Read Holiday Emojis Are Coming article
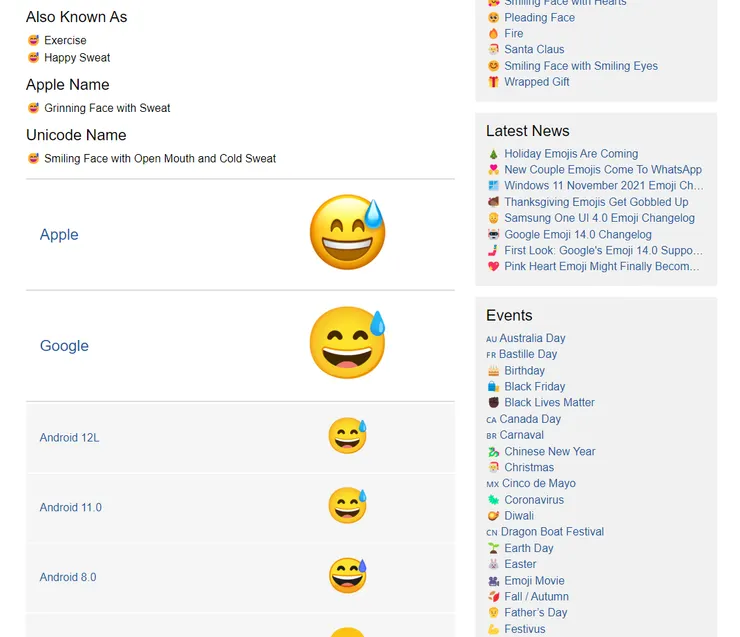The width and height of the screenshot is (740, 637). (x=571, y=154)
